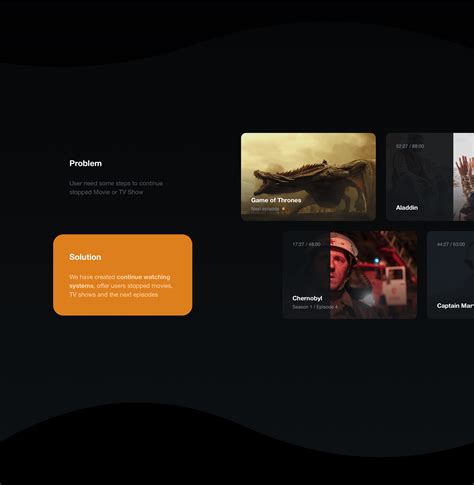Click the Problem heading

(86, 163)
